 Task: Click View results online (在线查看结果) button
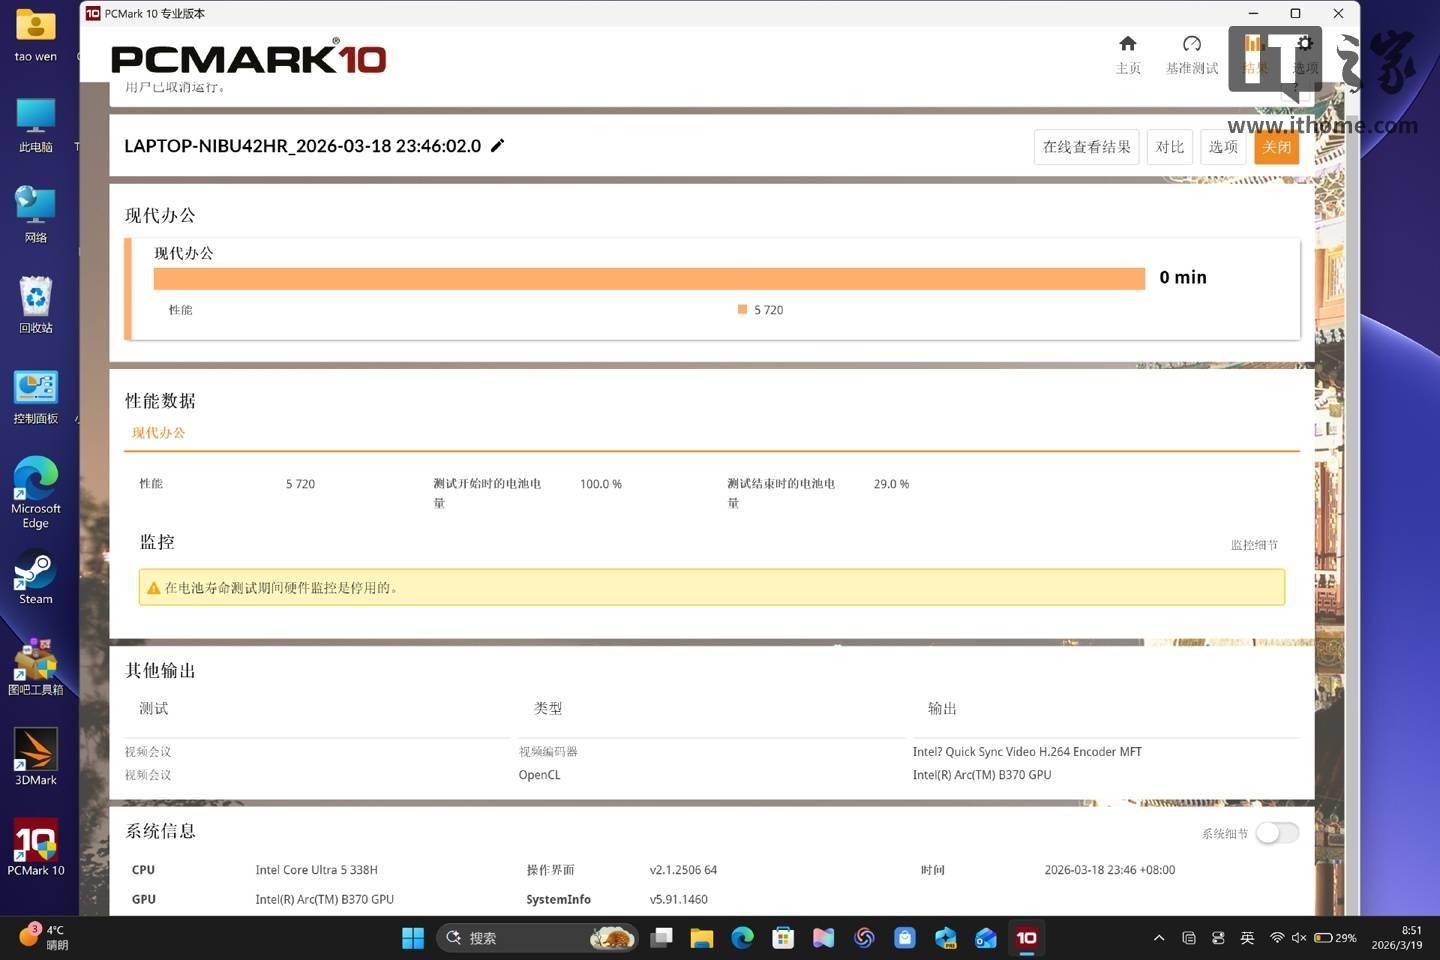pyautogui.click(x=1086, y=147)
